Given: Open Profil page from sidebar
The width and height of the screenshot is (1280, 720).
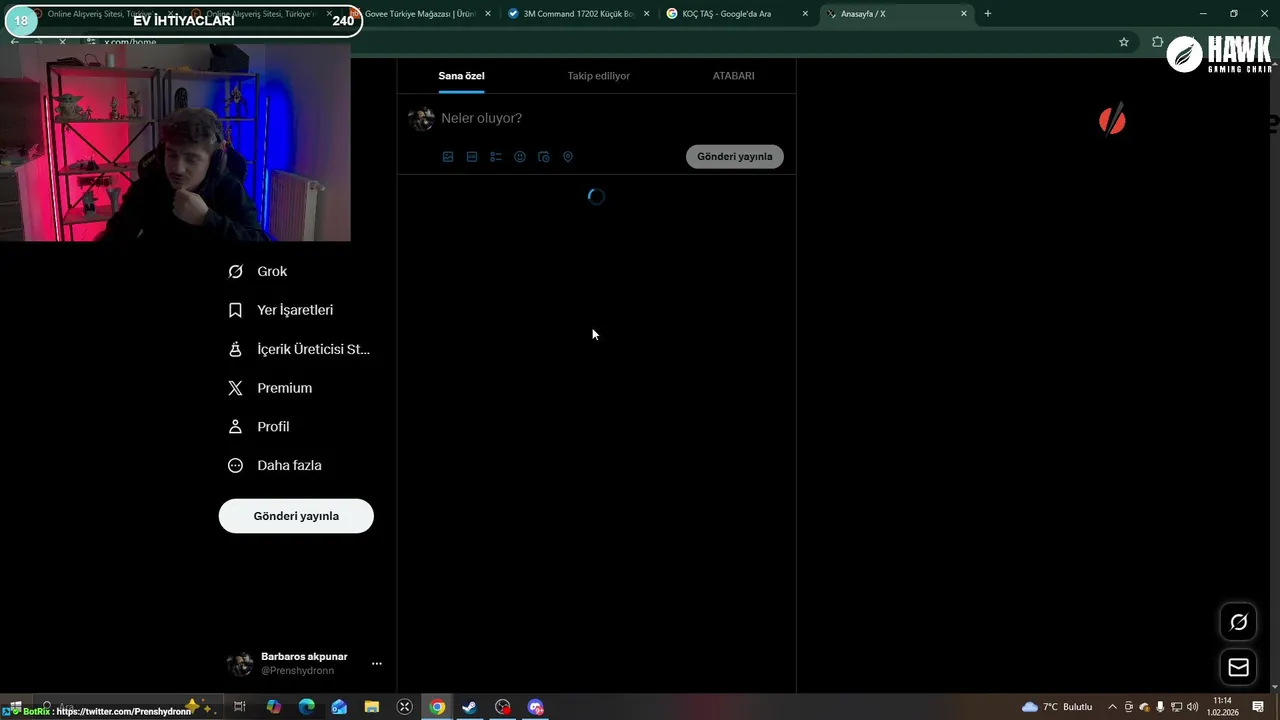Looking at the screenshot, I should point(259,426).
